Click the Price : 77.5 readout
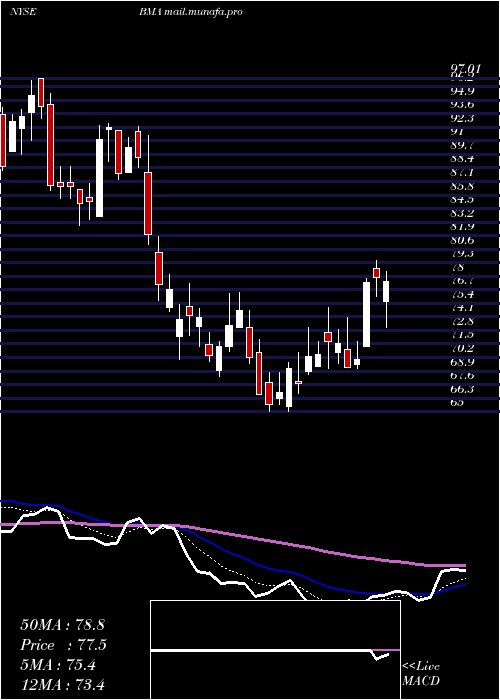 63,645
